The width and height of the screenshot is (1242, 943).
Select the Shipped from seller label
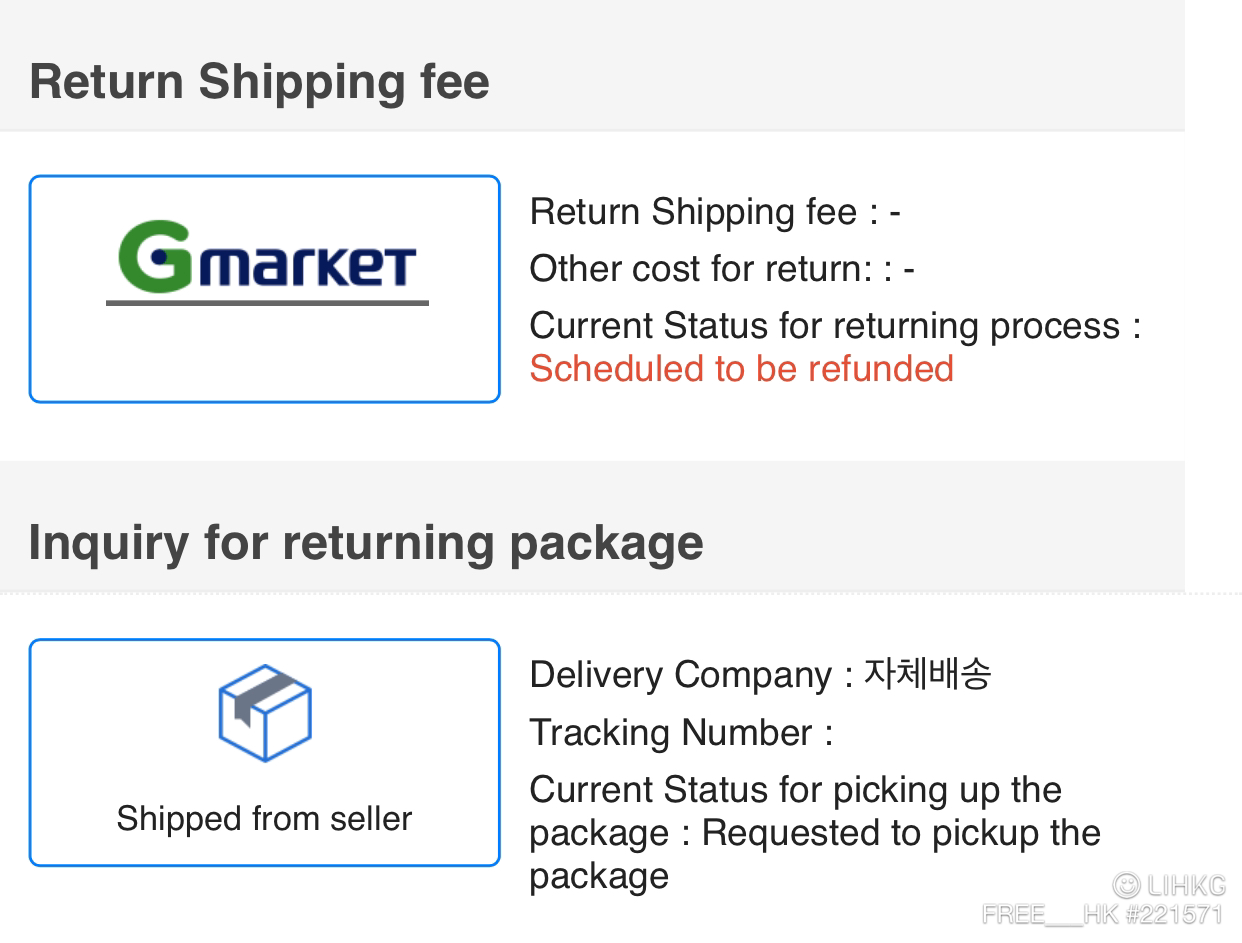coord(264,818)
